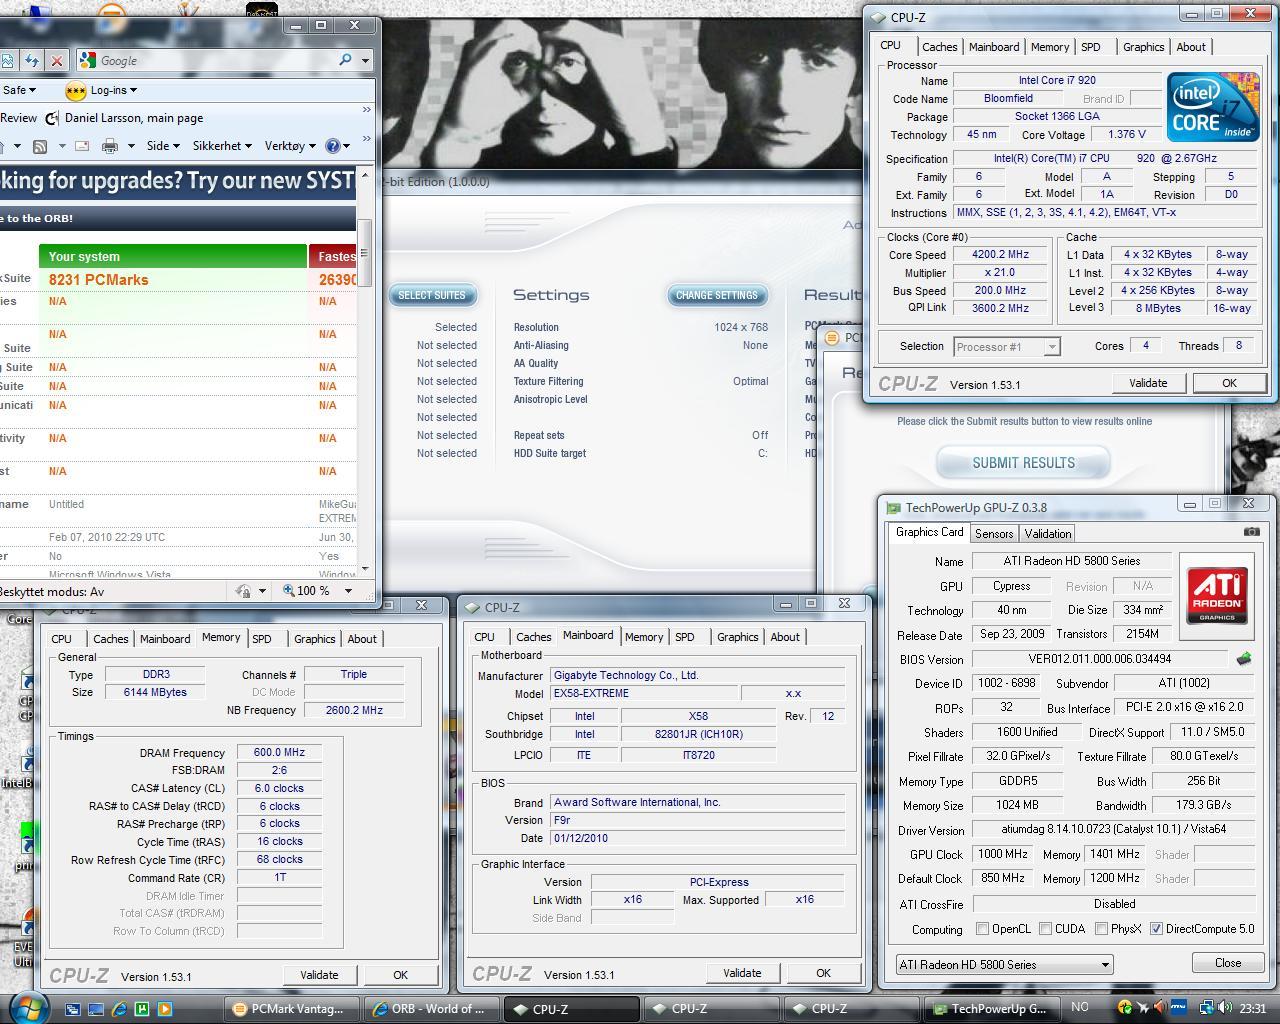The height and width of the screenshot is (1024, 1280).
Task: Click the Core Speed 4200.2 MHz value
Action: coord(1000,255)
